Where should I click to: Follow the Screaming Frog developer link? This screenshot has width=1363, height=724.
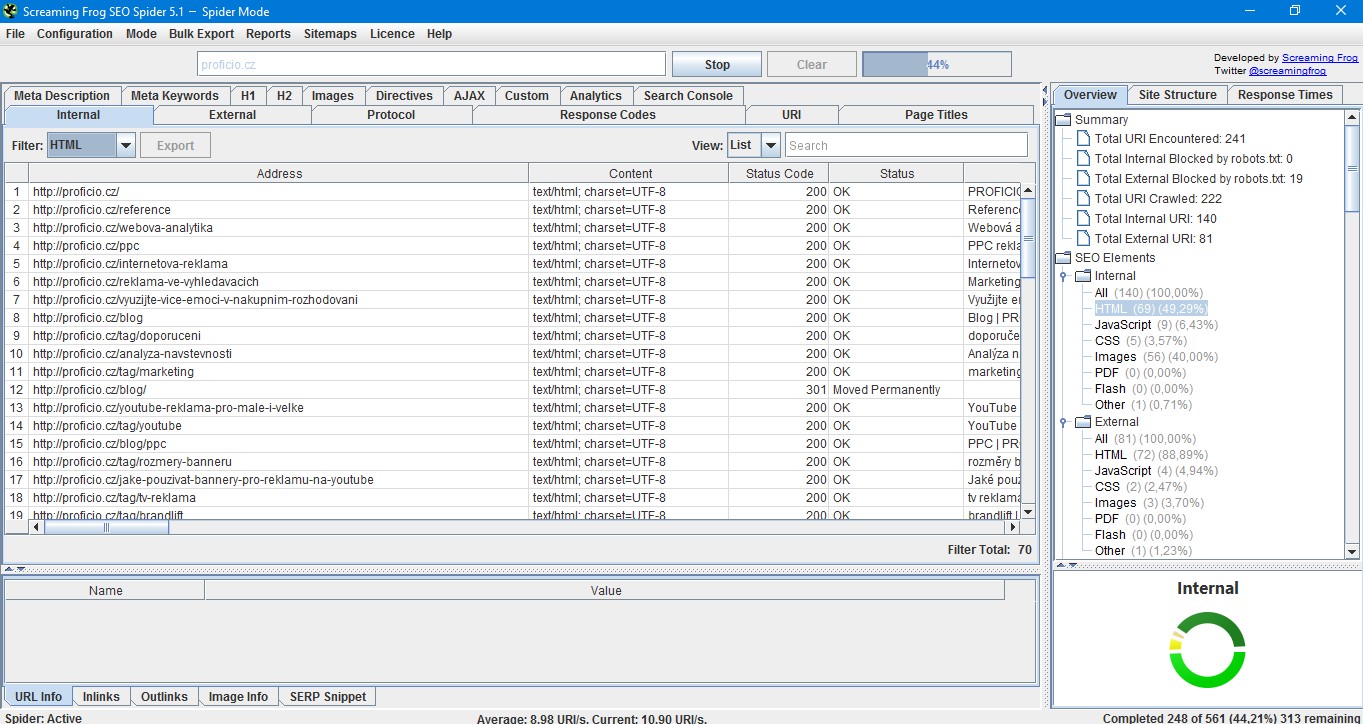coord(1320,58)
